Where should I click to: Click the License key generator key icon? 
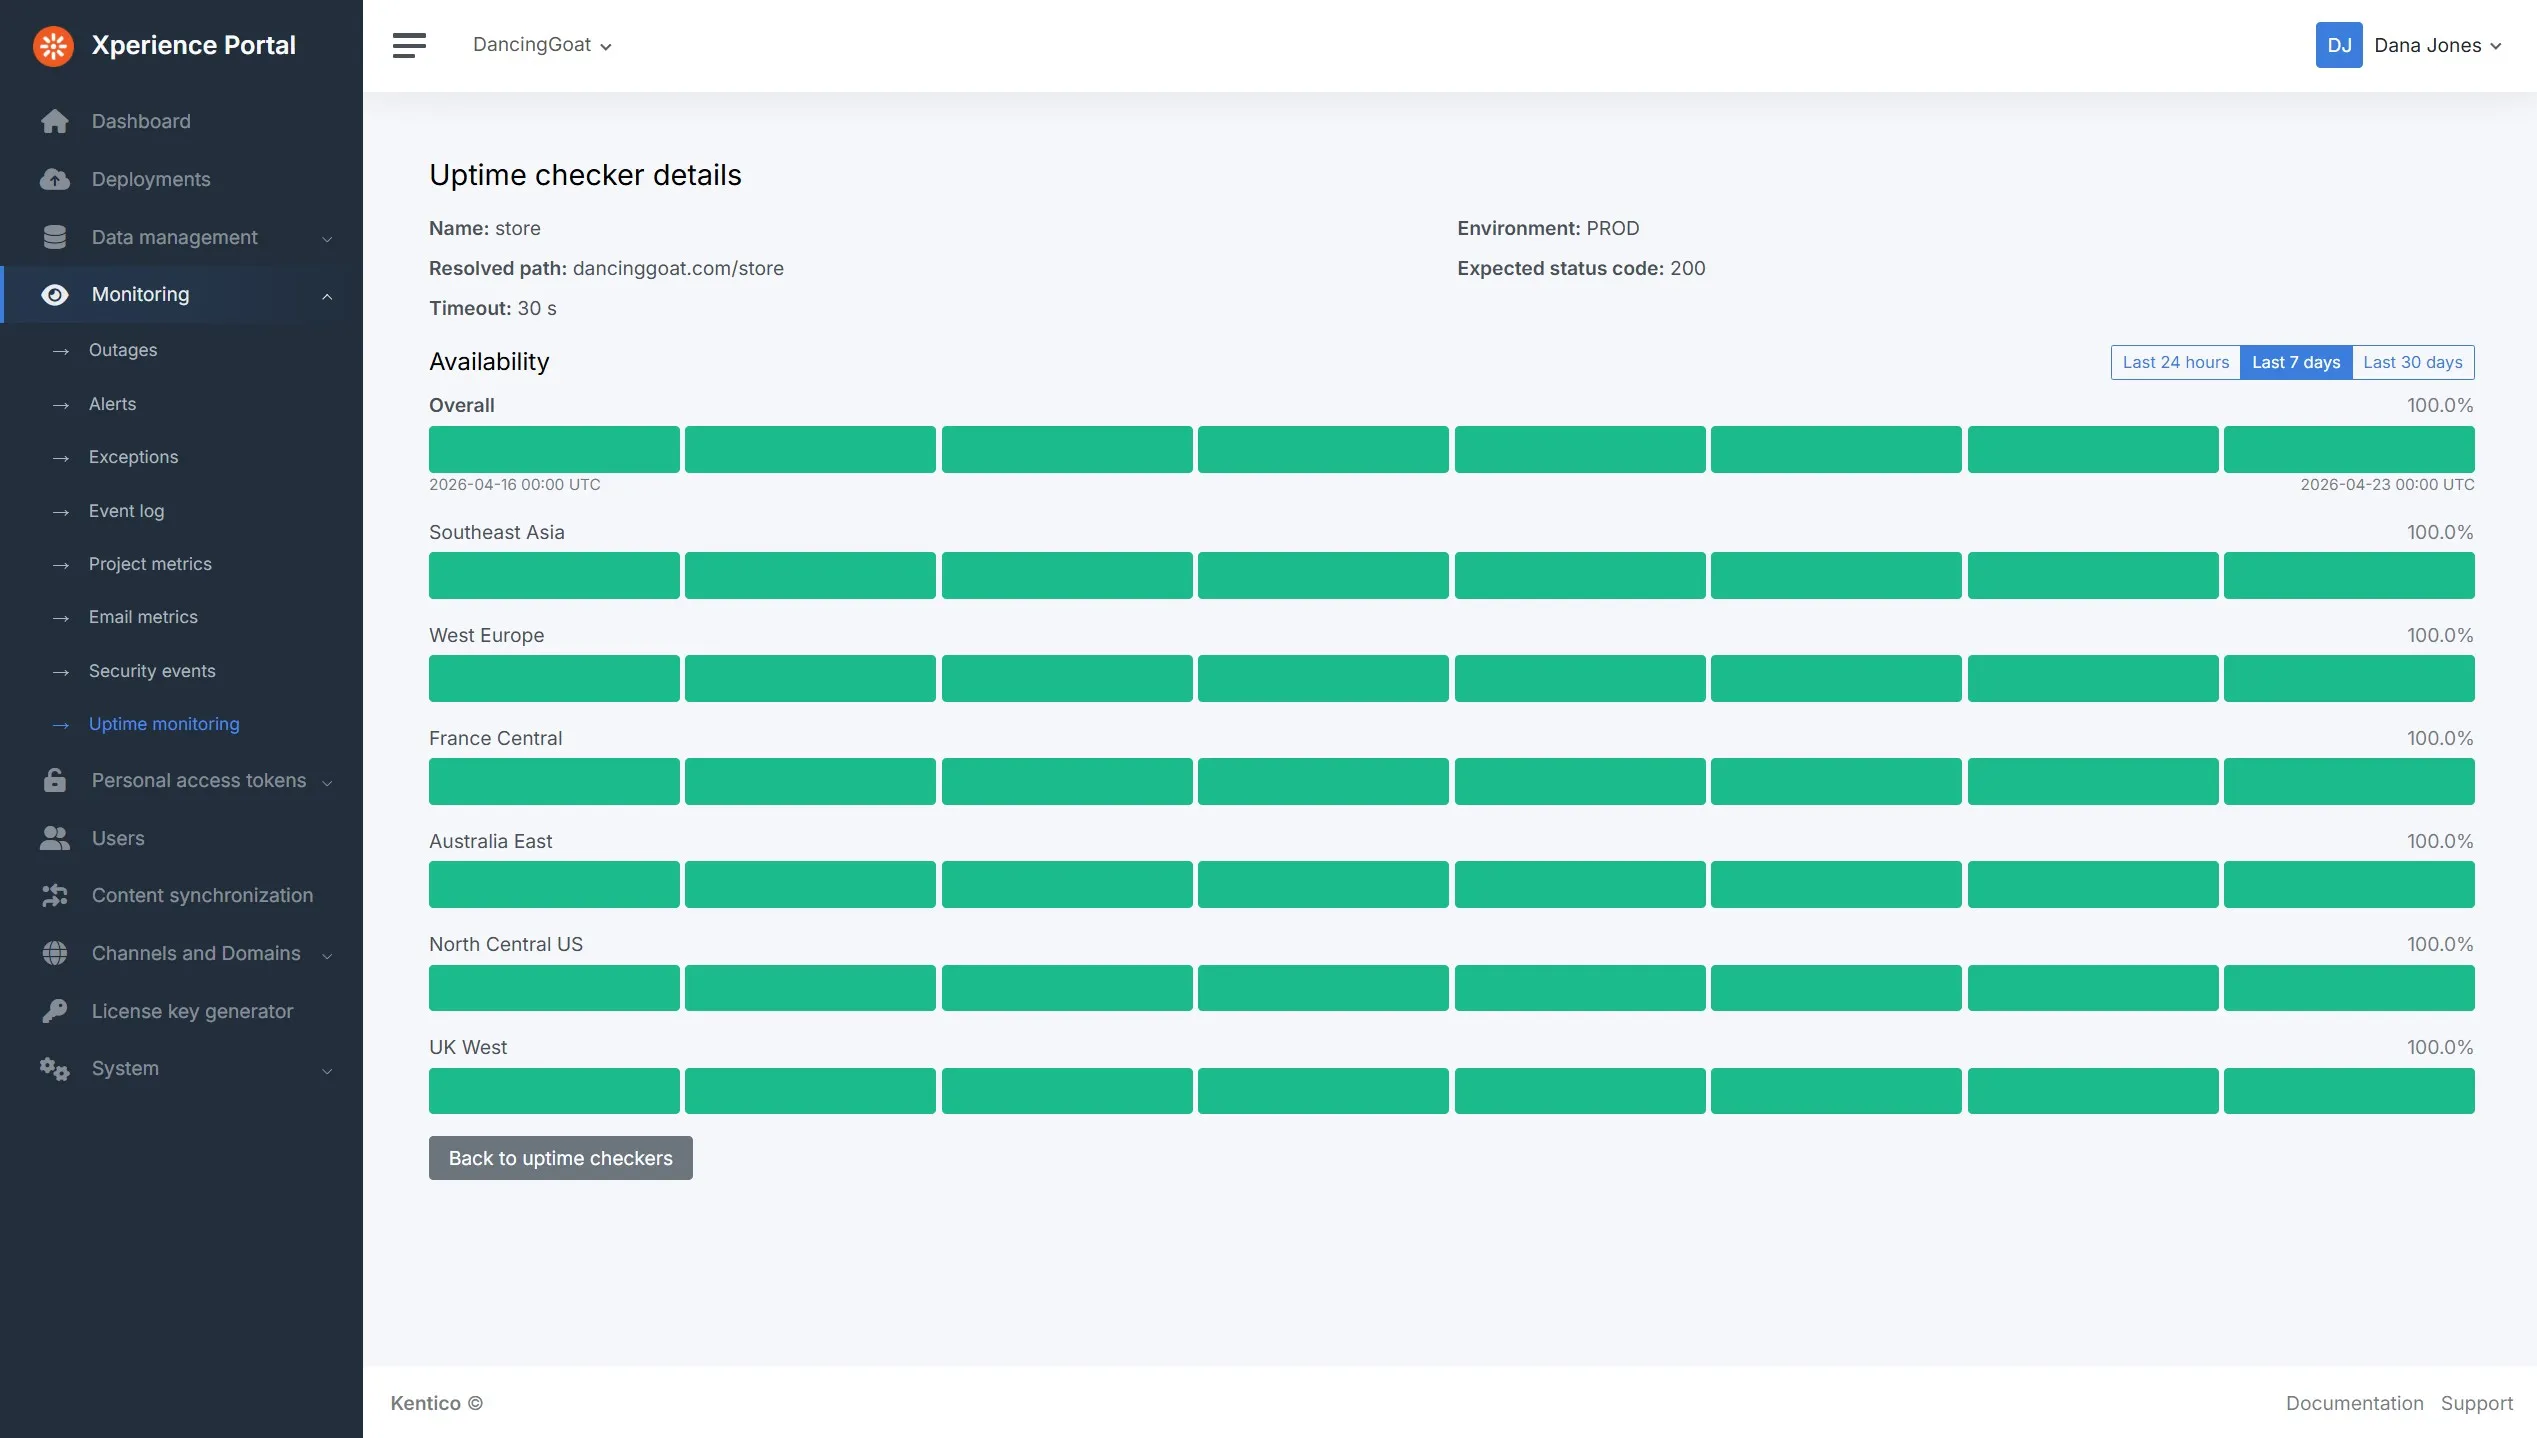55,1011
